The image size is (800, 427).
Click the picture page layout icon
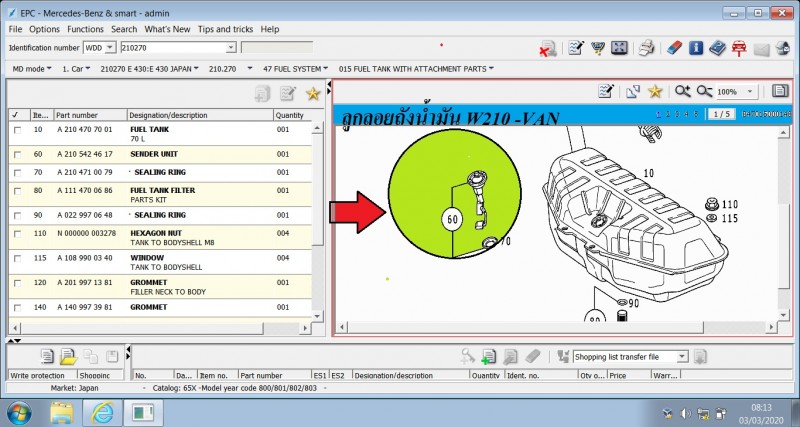click(780, 91)
